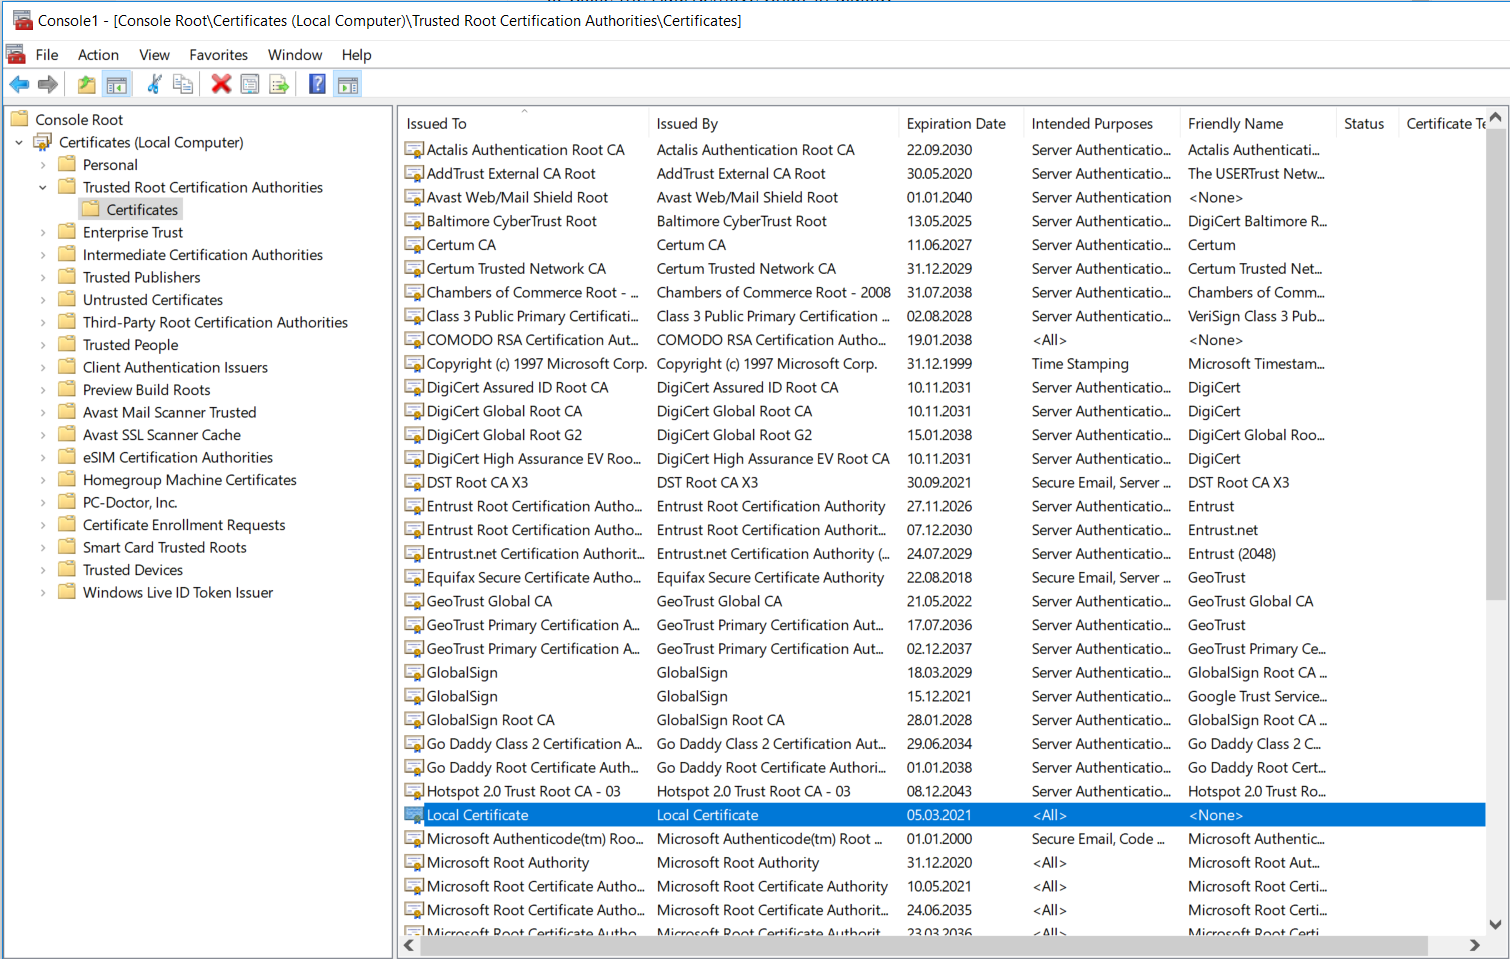This screenshot has height=959, width=1510.
Task: Click the certificate icon for Actalis Authentication Root CA
Action: tap(414, 150)
